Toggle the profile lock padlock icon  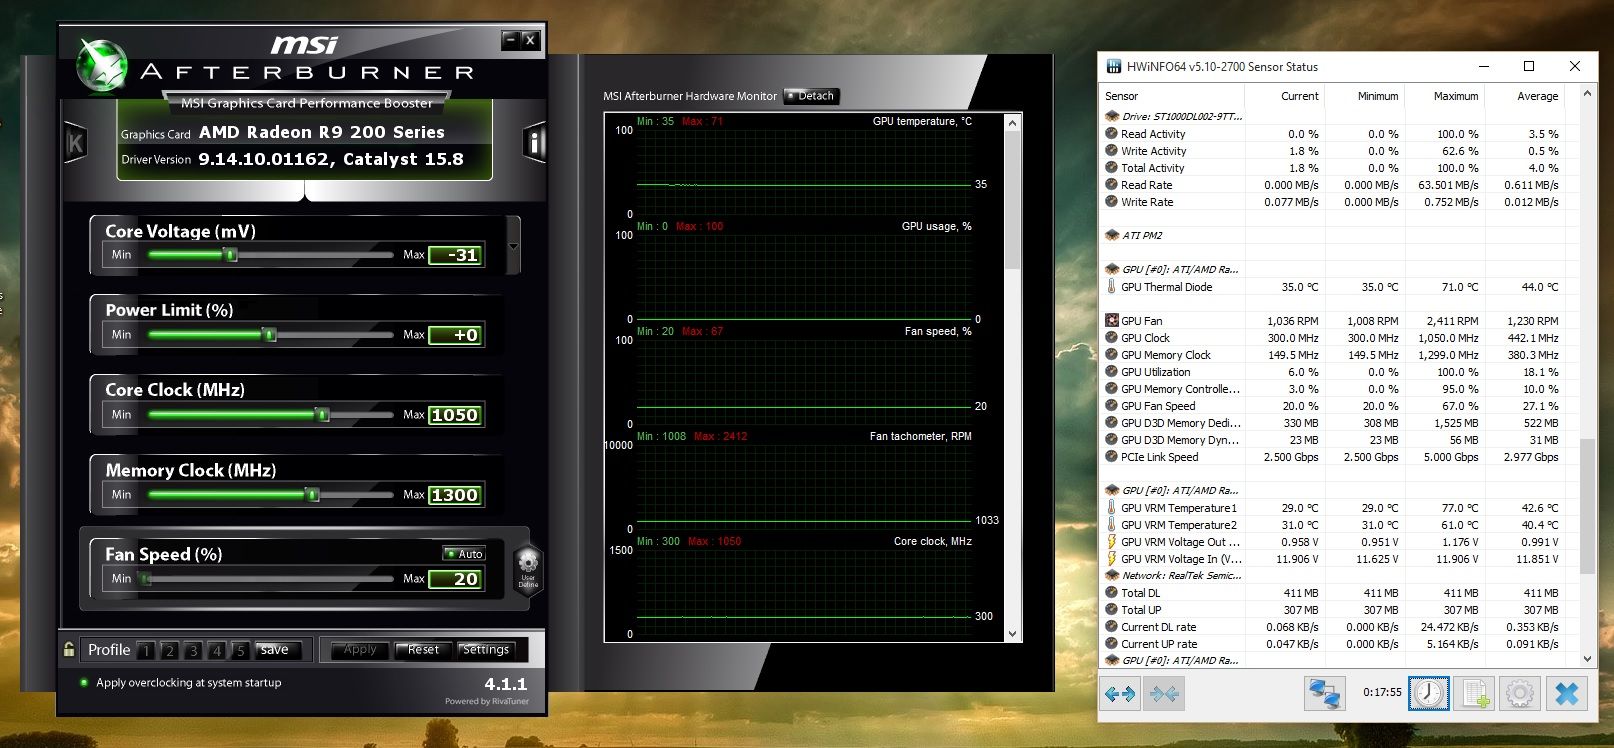[69, 649]
